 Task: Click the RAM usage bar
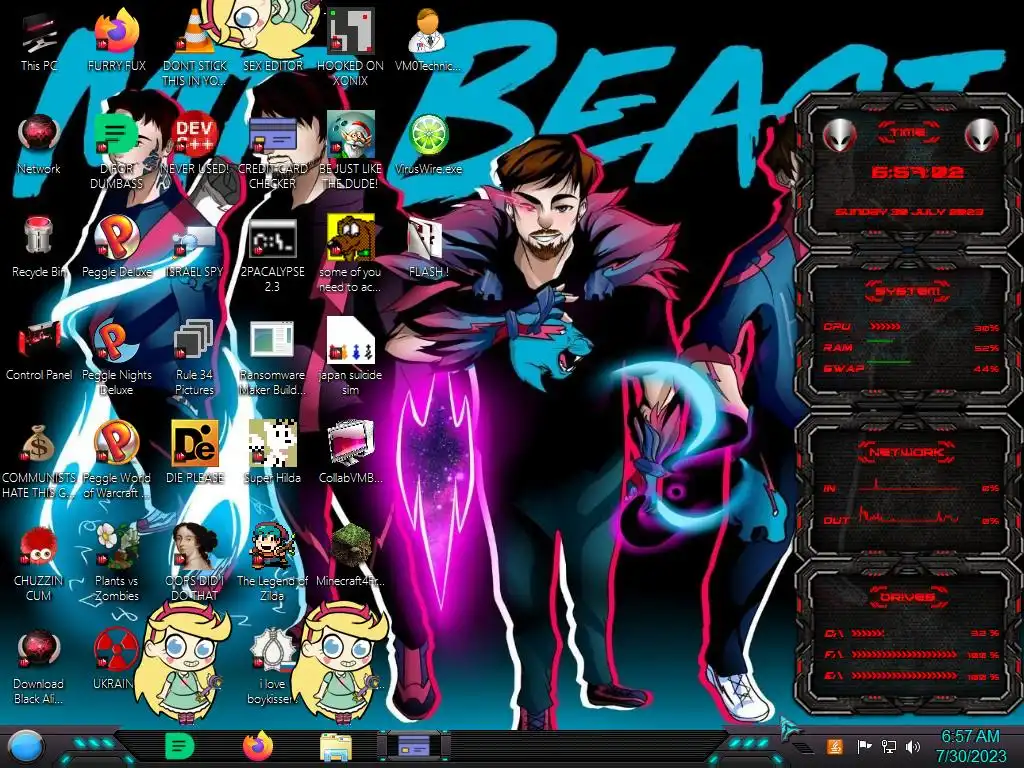tap(881, 341)
